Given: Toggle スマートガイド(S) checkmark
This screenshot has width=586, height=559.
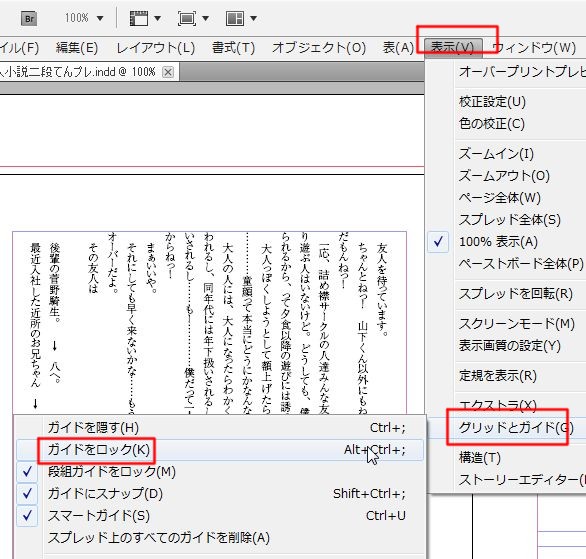Looking at the screenshot, I should (x=220, y=516).
